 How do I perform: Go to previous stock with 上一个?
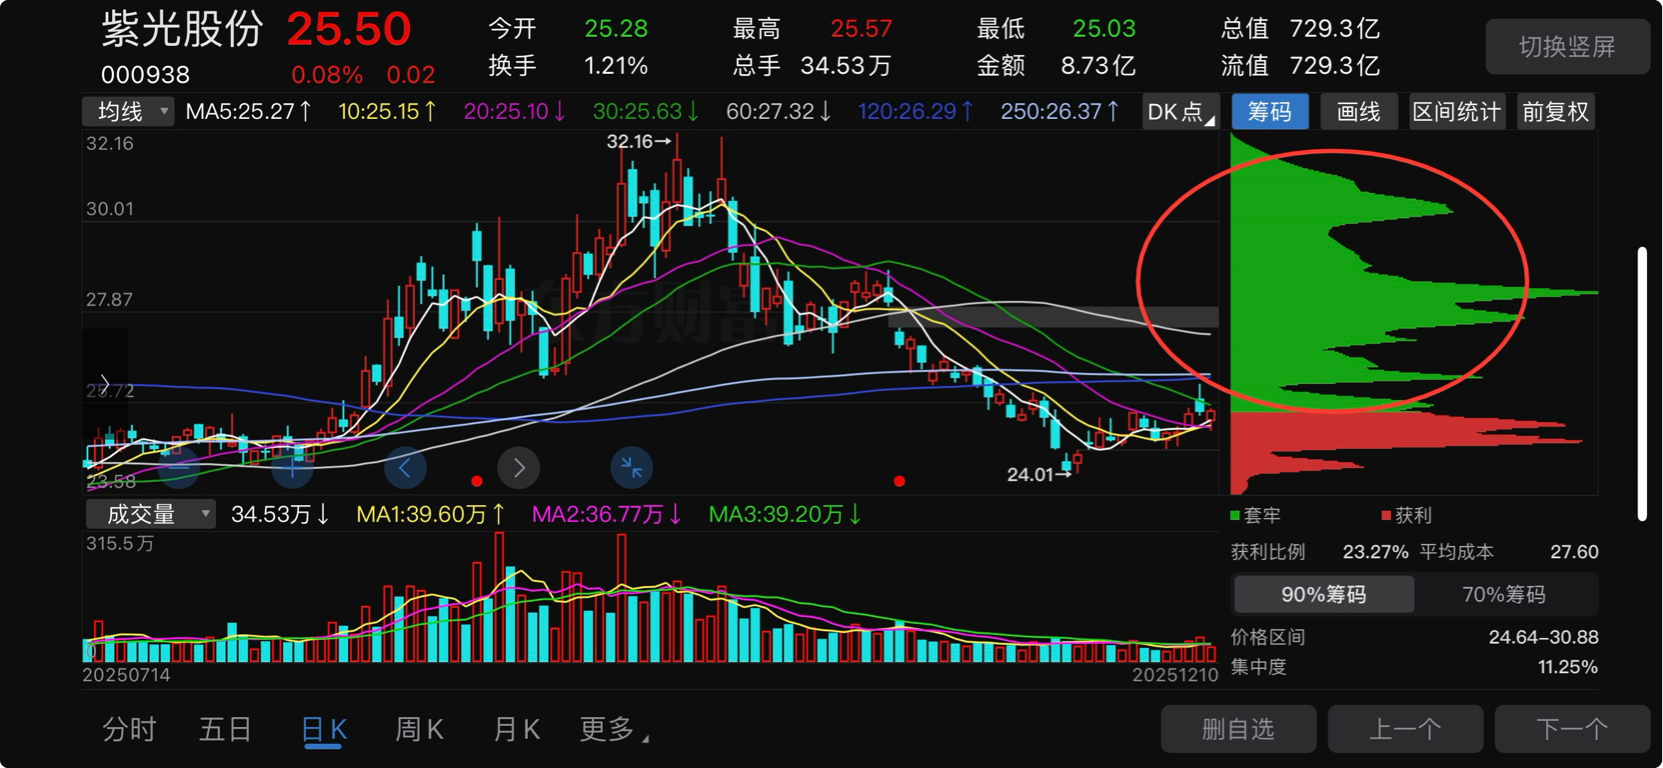1405,729
